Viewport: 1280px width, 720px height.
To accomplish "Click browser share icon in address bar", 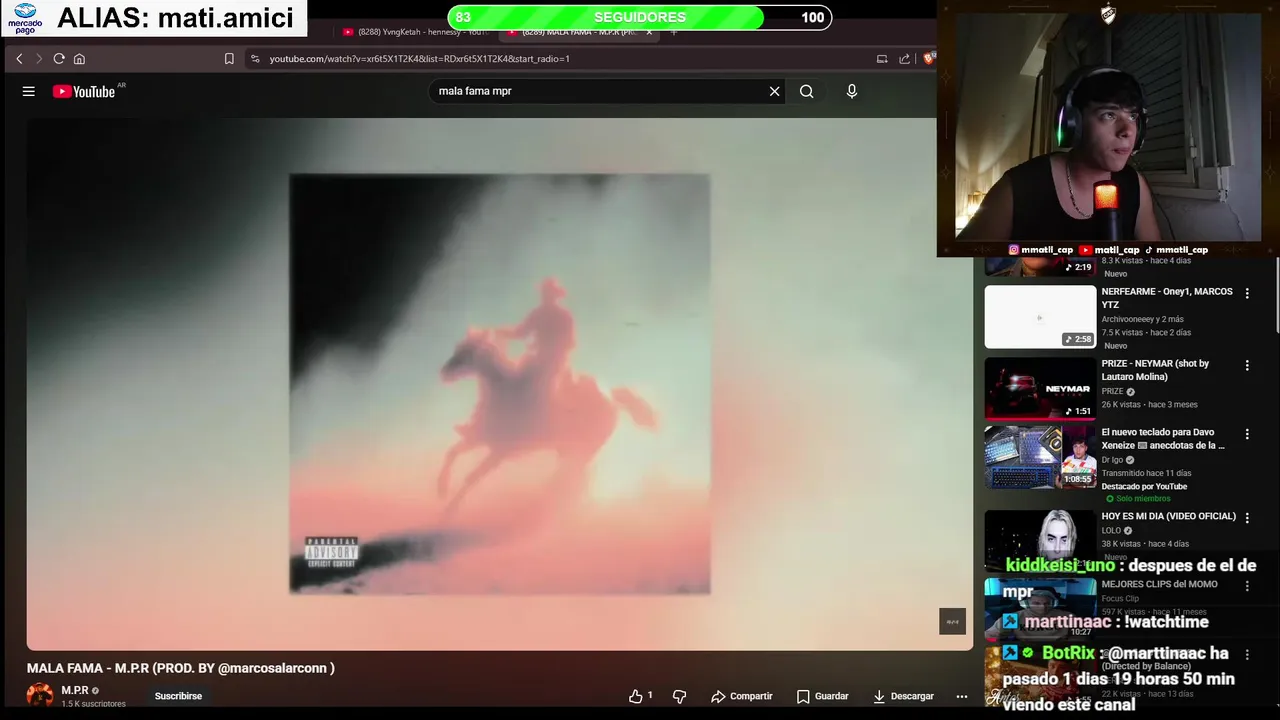I will click(905, 59).
